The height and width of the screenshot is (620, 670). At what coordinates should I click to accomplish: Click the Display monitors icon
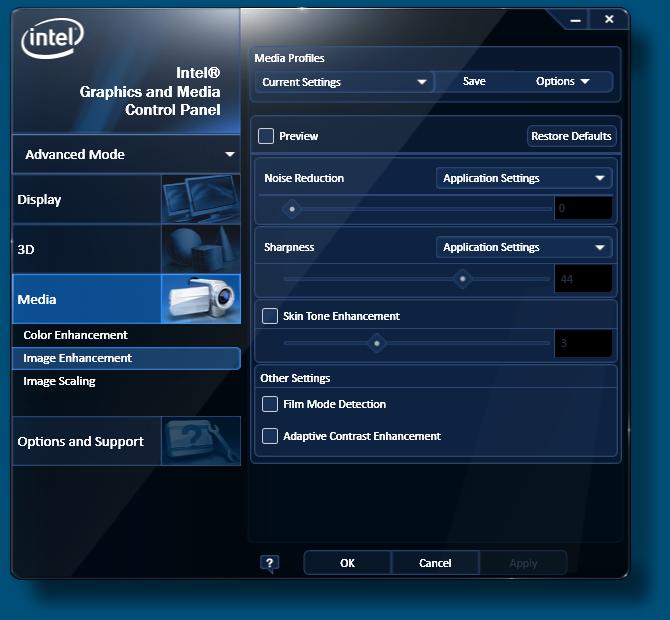[201, 199]
